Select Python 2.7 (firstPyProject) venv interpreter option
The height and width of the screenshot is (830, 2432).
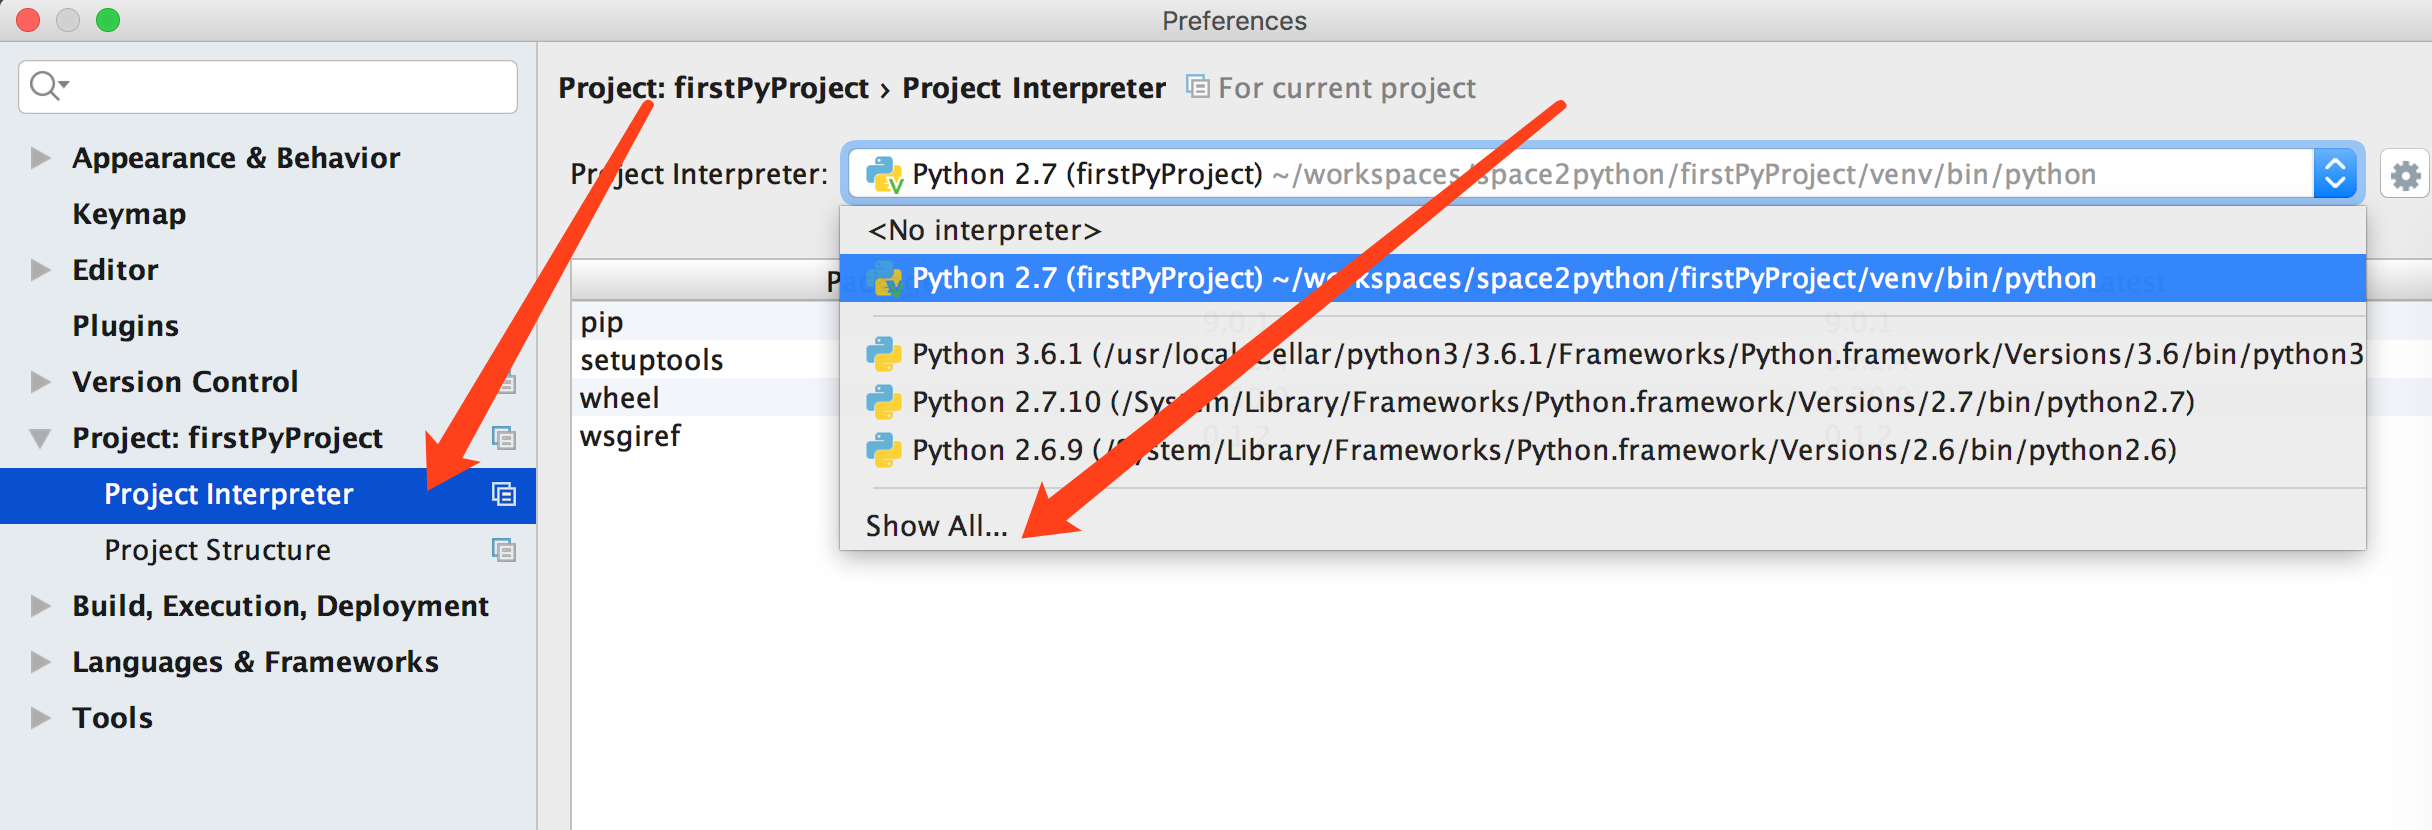1603,278
